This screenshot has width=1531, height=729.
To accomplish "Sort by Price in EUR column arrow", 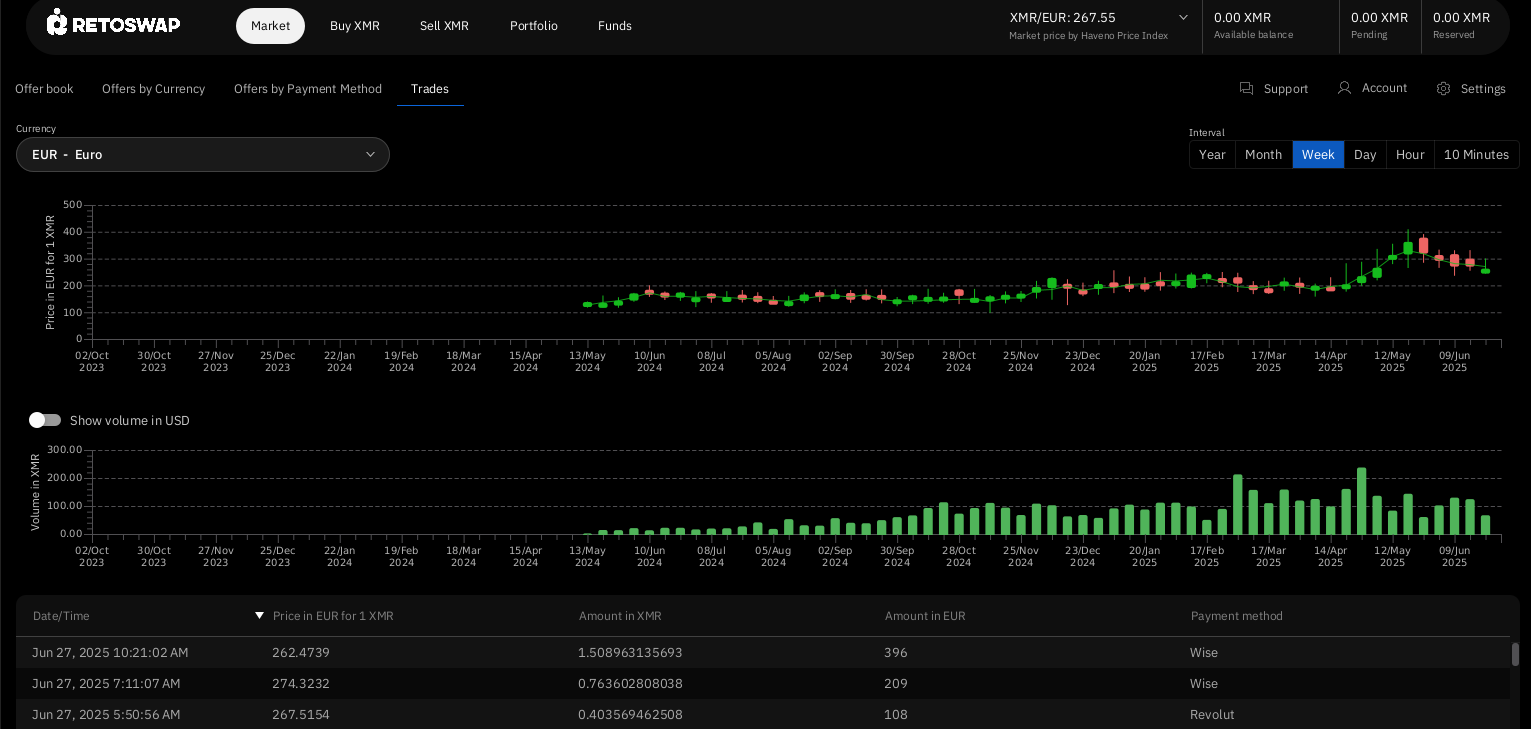I will coord(259,615).
